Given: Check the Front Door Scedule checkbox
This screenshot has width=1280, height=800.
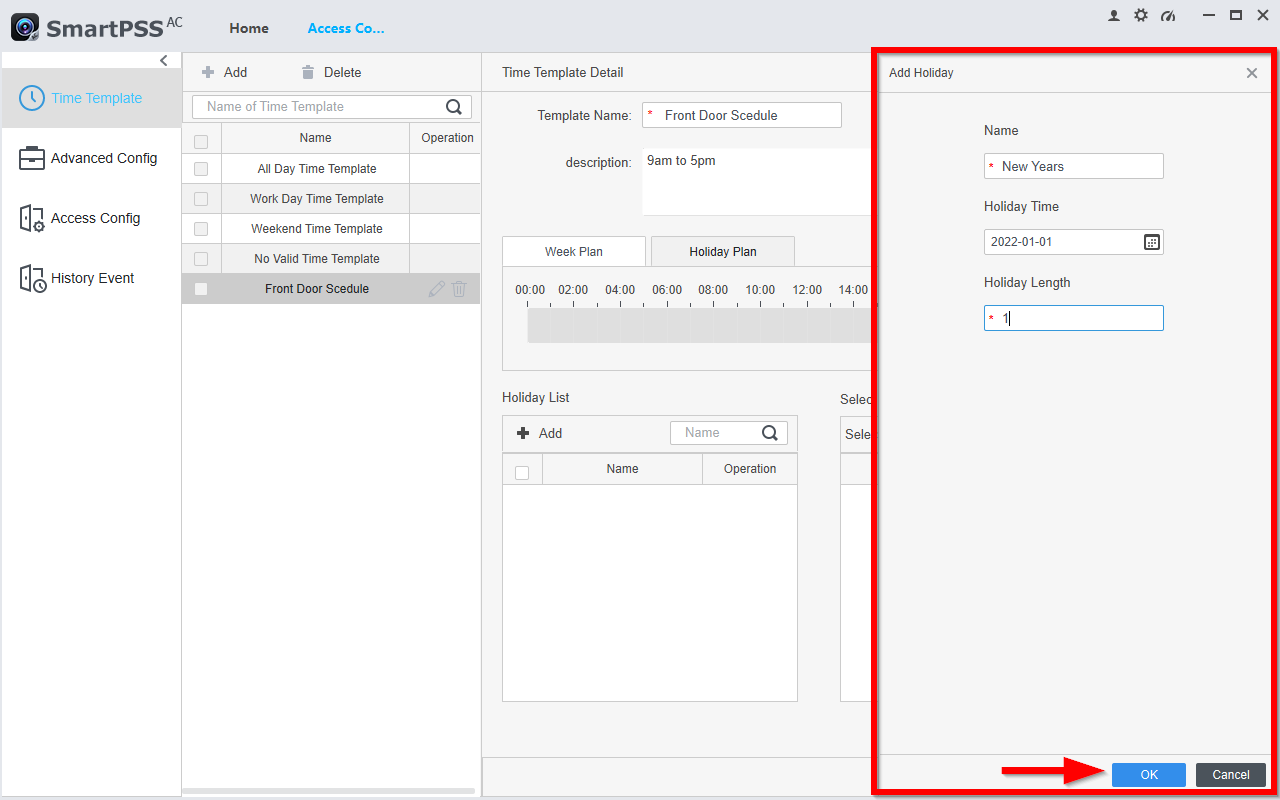Looking at the screenshot, I should point(201,289).
